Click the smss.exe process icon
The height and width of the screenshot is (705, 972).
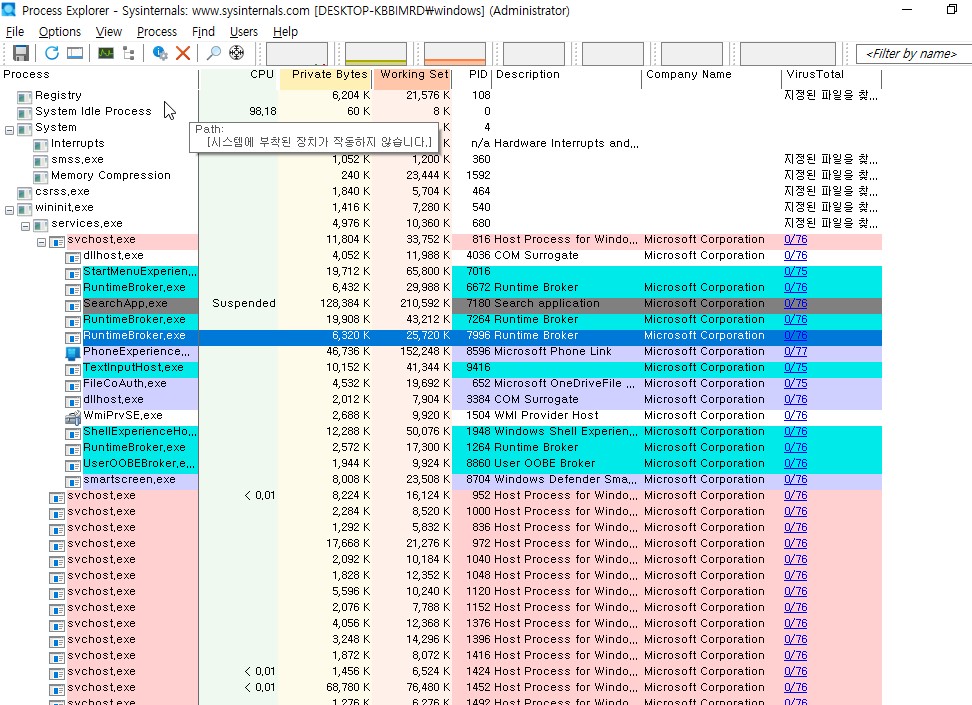point(41,161)
